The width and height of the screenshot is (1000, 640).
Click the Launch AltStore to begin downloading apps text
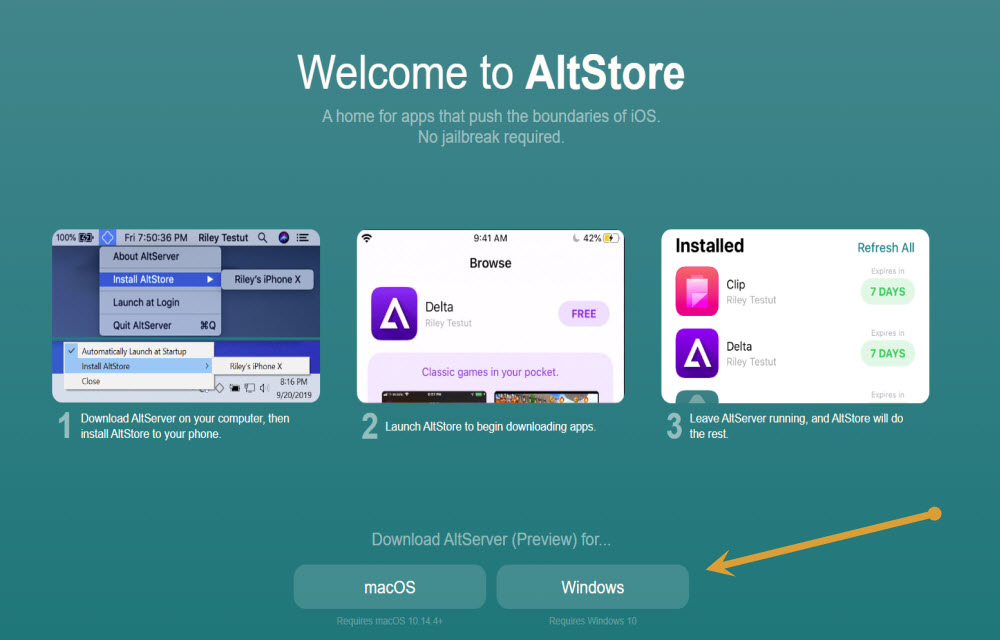pos(490,426)
